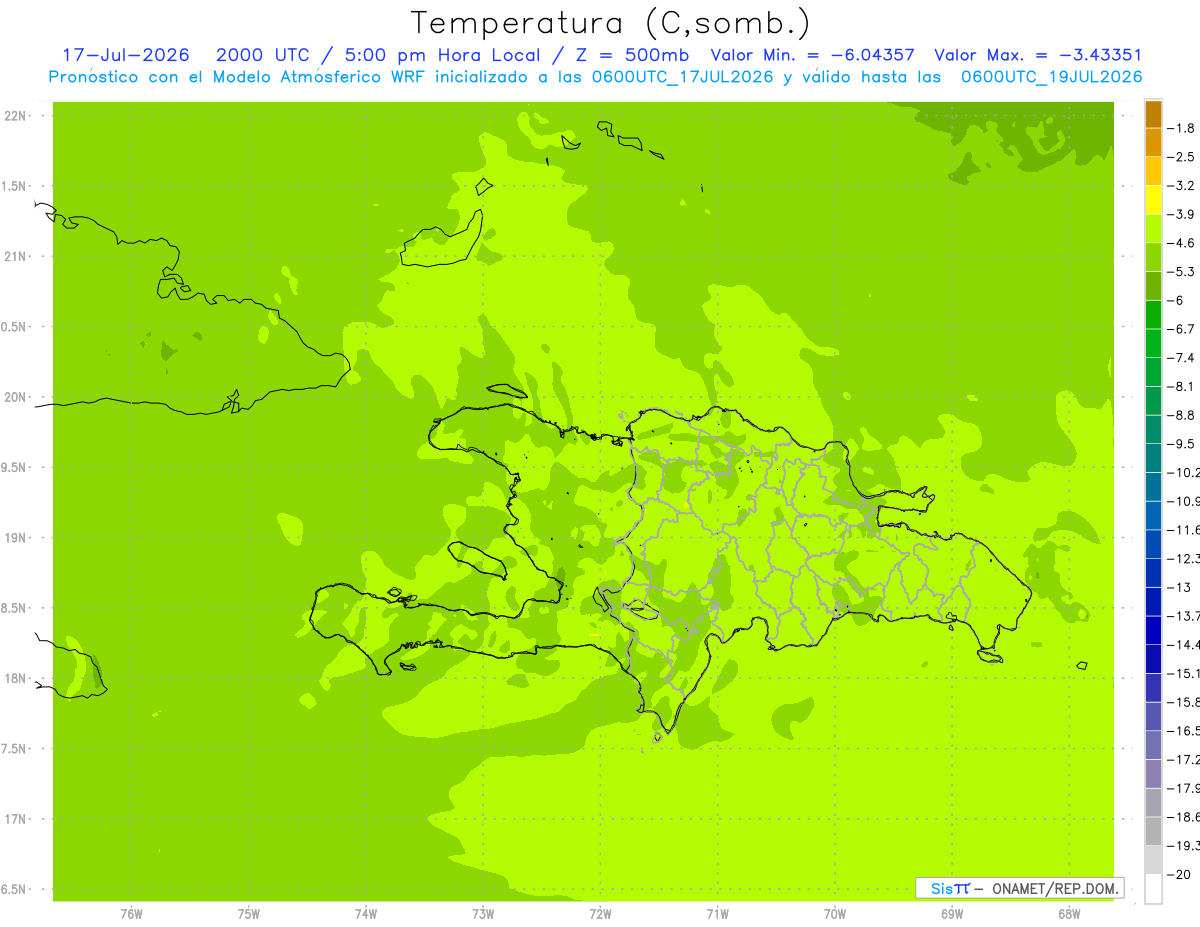Click the valid-until time '0600UTC_19JUL2026'
This screenshot has height=927, width=1200.
(x=1052, y=77)
